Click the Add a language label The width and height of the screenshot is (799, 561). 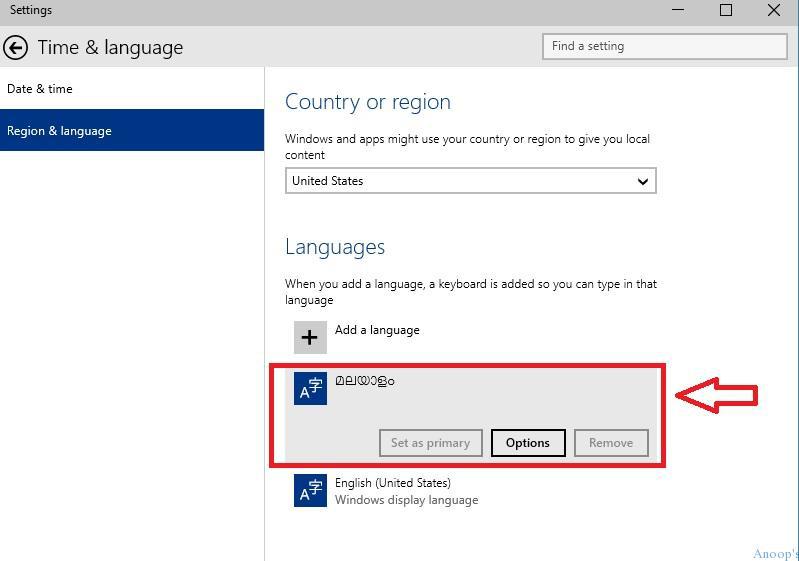pos(377,330)
